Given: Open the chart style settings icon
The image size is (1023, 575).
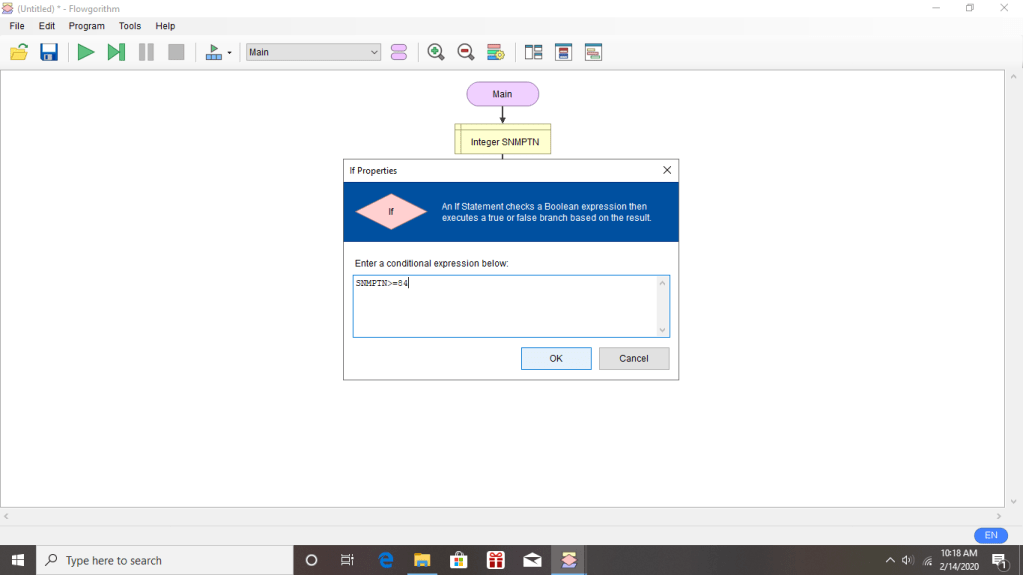Looking at the screenshot, I should tap(495, 52).
